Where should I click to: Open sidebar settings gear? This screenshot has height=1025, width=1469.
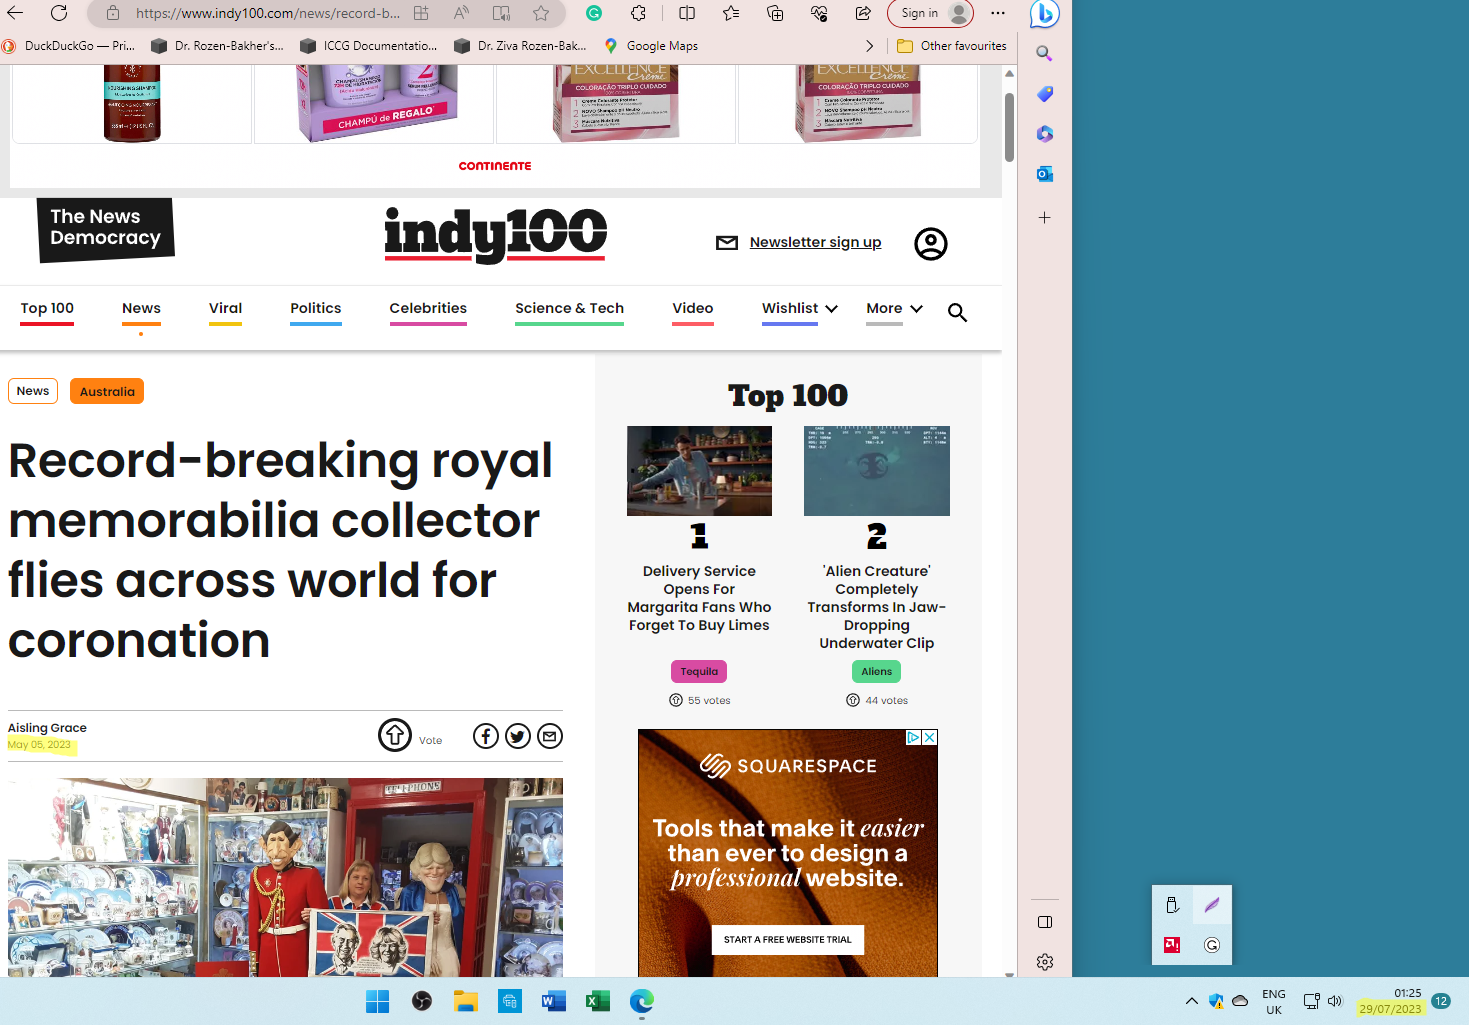1045,962
